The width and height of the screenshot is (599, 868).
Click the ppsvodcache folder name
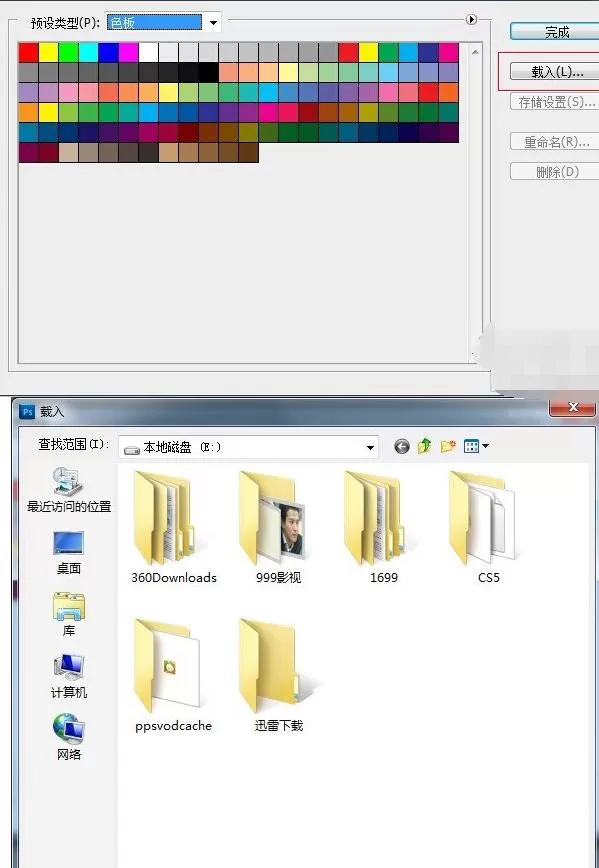tap(173, 726)
